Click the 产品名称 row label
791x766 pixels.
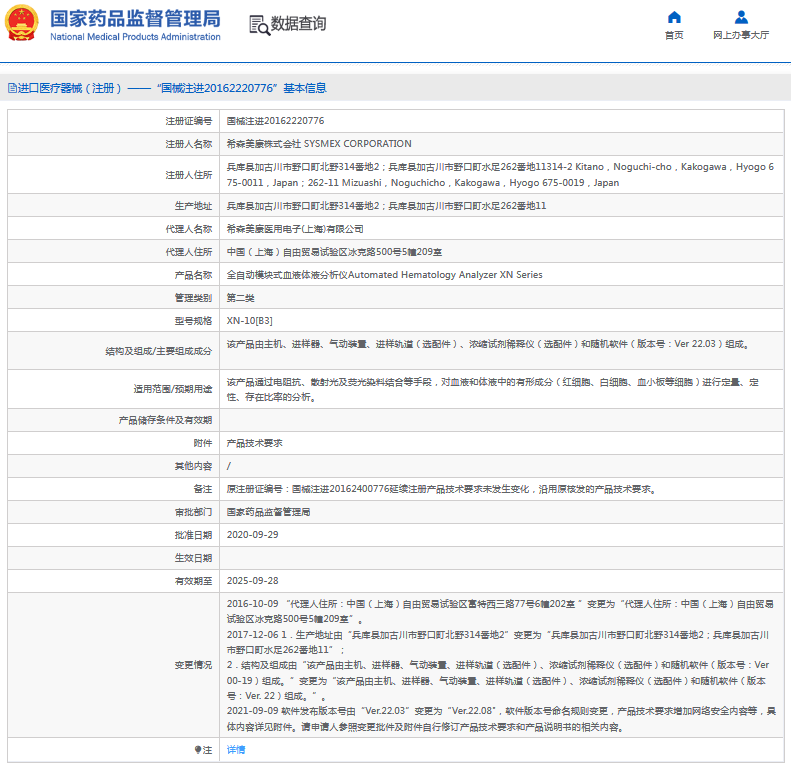[x=193, y=275]
